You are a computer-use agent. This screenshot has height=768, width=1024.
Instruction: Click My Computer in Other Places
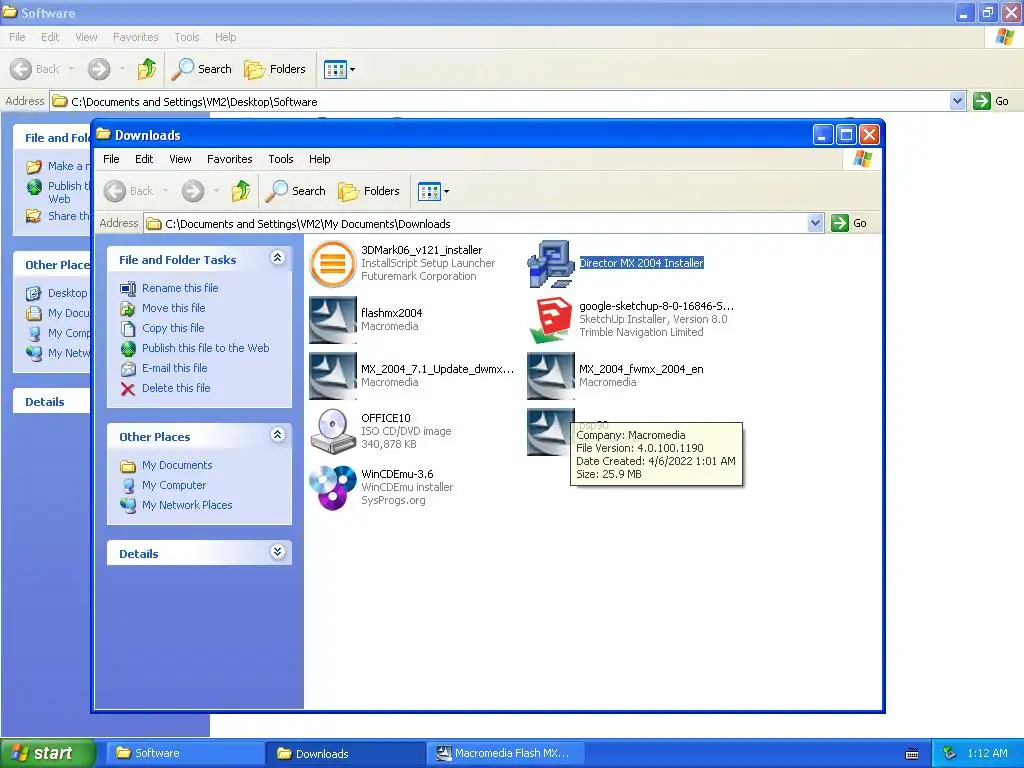tap(174, 485)
